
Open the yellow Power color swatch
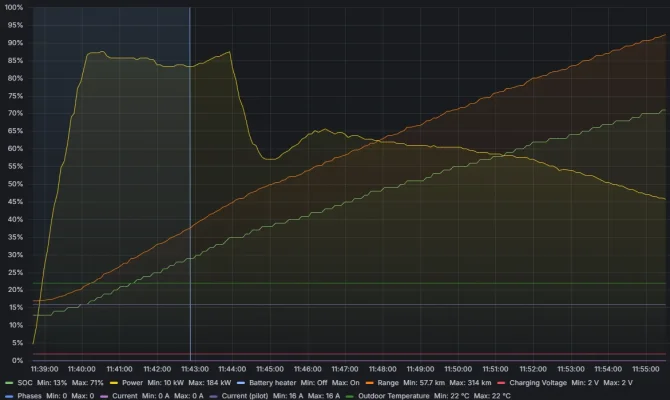pos(113,383)
